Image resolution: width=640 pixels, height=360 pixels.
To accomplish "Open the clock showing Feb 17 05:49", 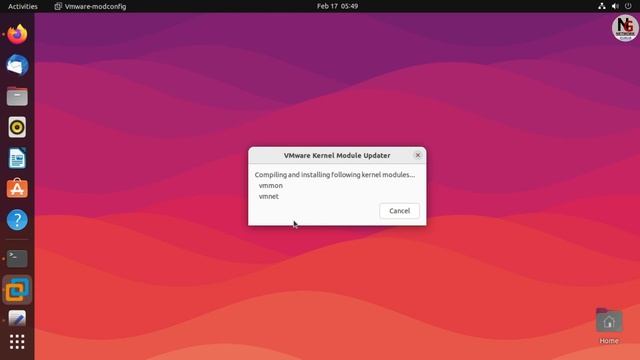I will click(x=338, y=6).
